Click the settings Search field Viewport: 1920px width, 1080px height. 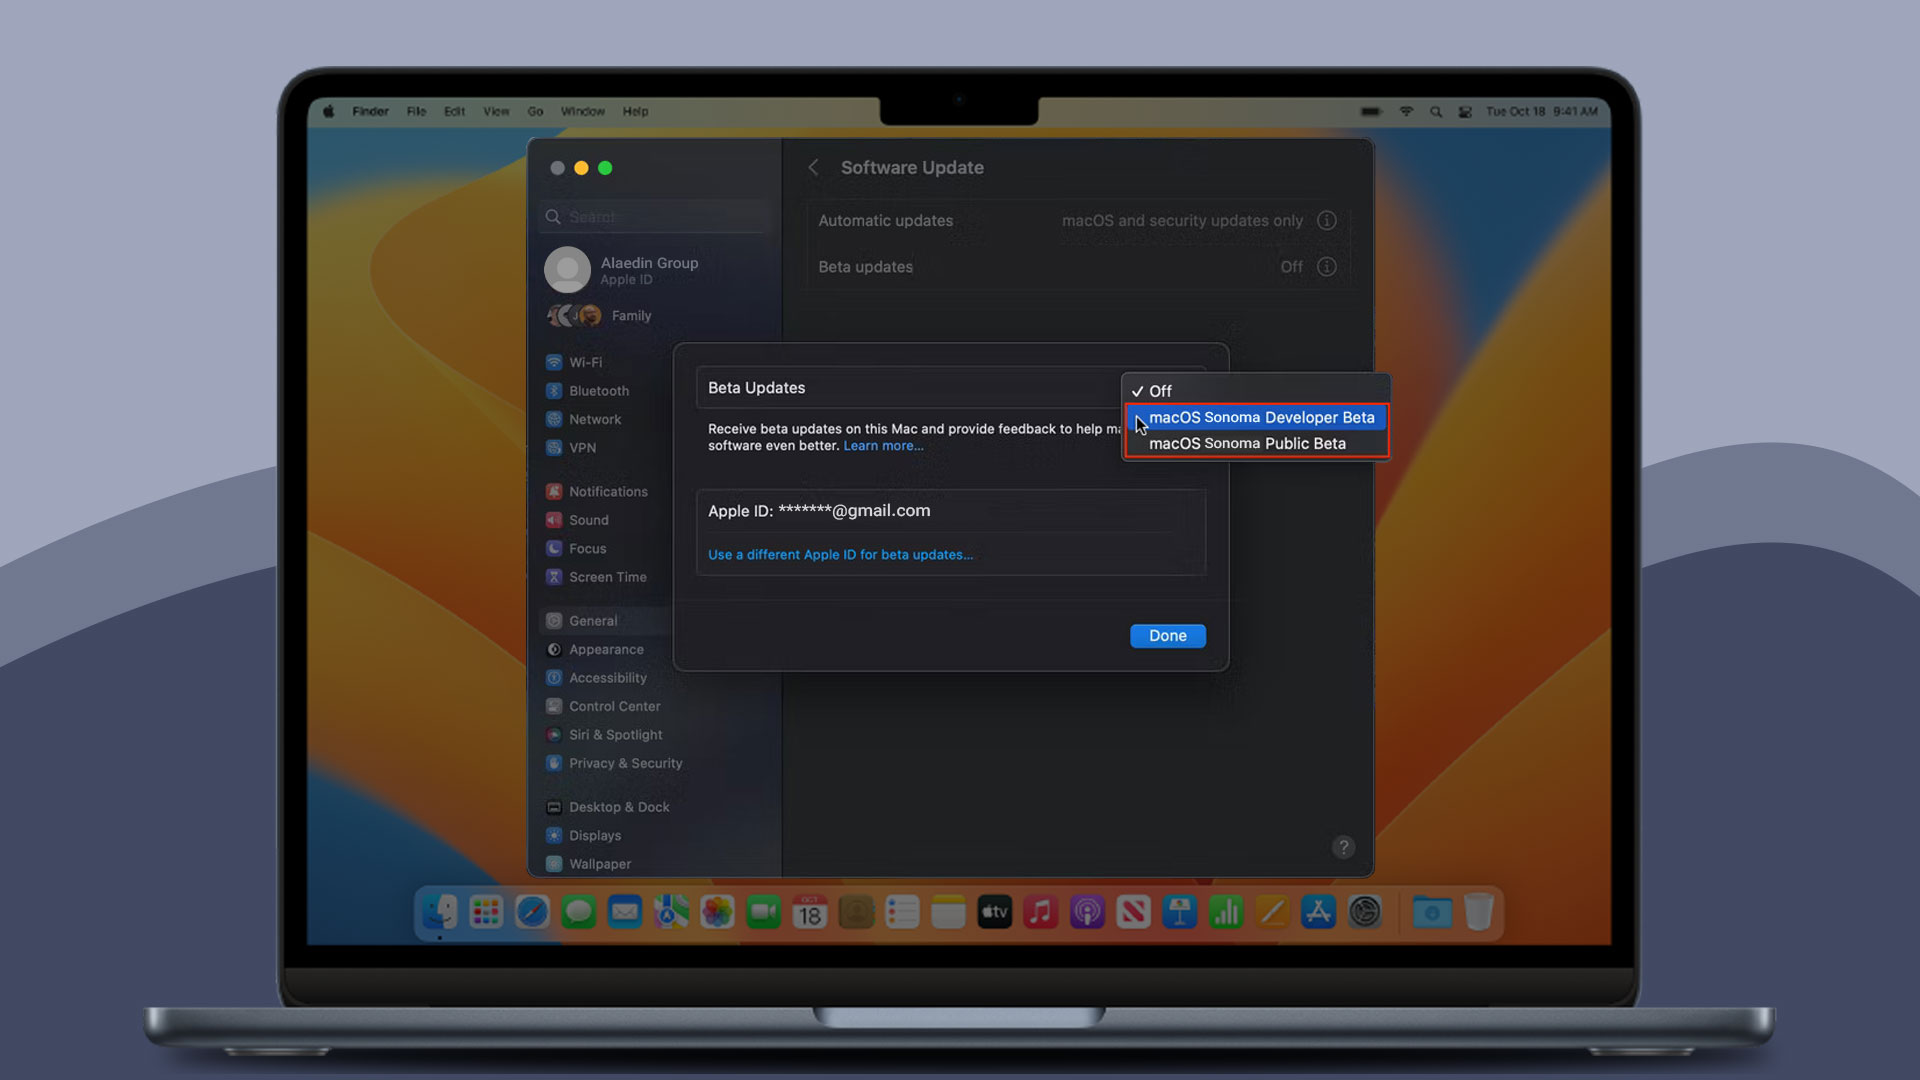coord(654,217)
